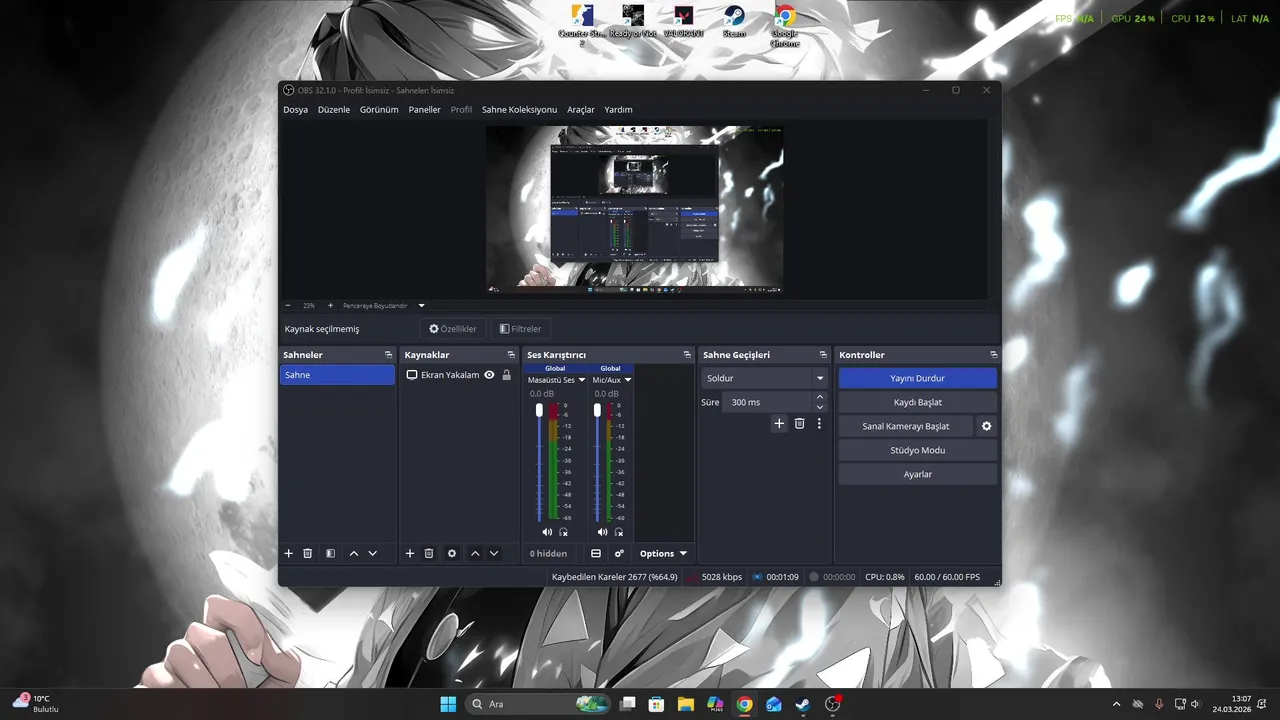Open scene filters icon in the Sahneler toolbar
The width and height of the screenshot is (1280, 720).
tap(330, 553)
